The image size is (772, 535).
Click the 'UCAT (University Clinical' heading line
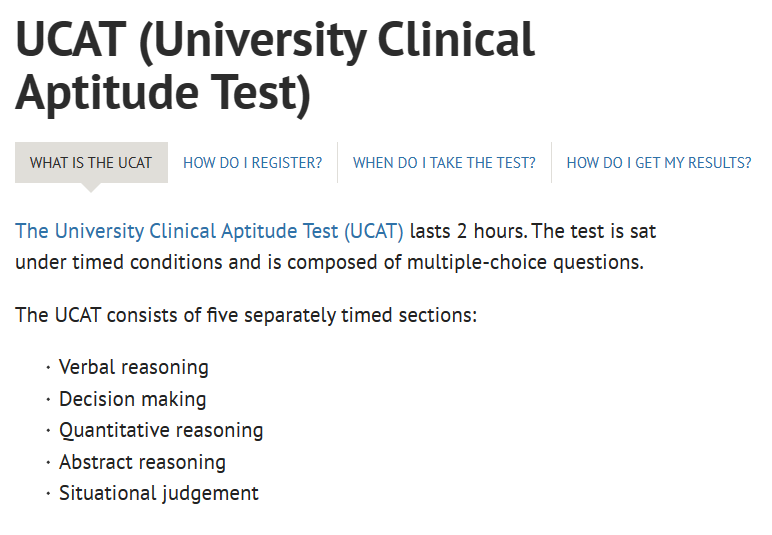coord(275,41)
